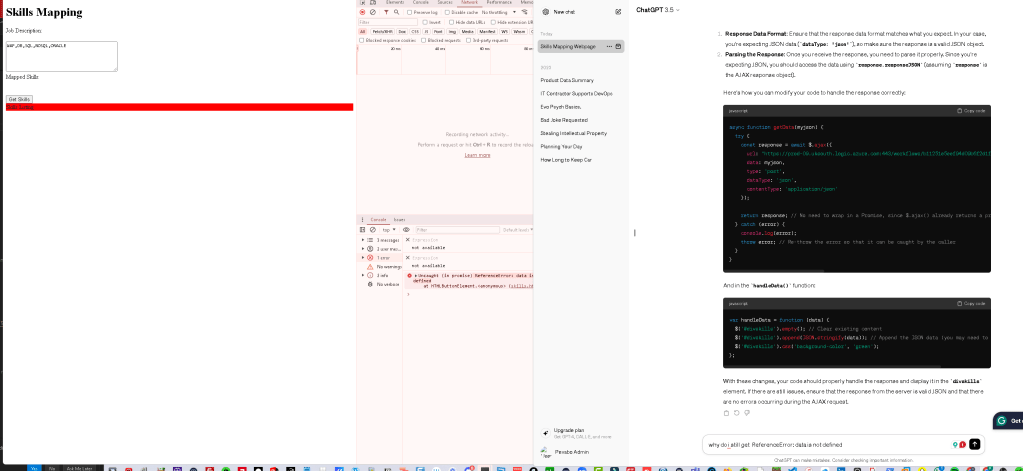Create live expression eye icon

(x=406, y=230)
